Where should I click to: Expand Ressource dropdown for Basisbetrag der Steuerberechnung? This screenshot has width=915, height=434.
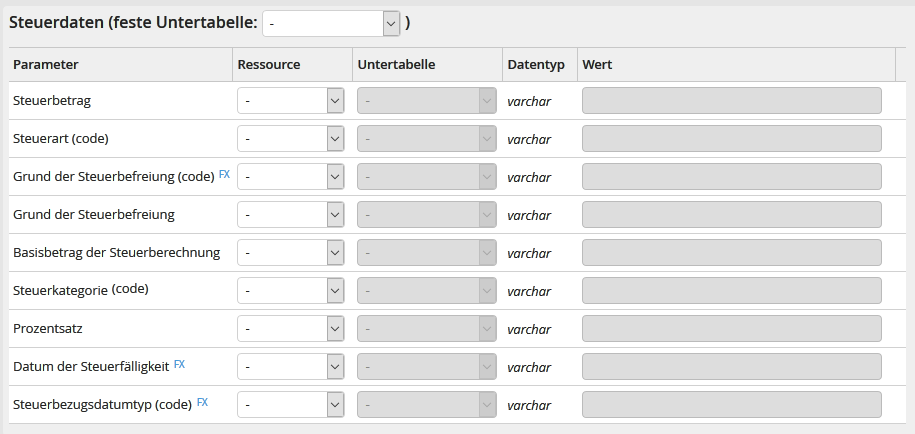point(290,253)
